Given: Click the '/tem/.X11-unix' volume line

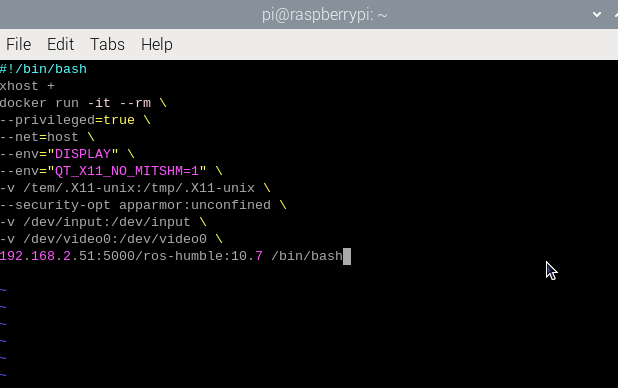Looking at the screenshot, I should click(x=135, y=188).
